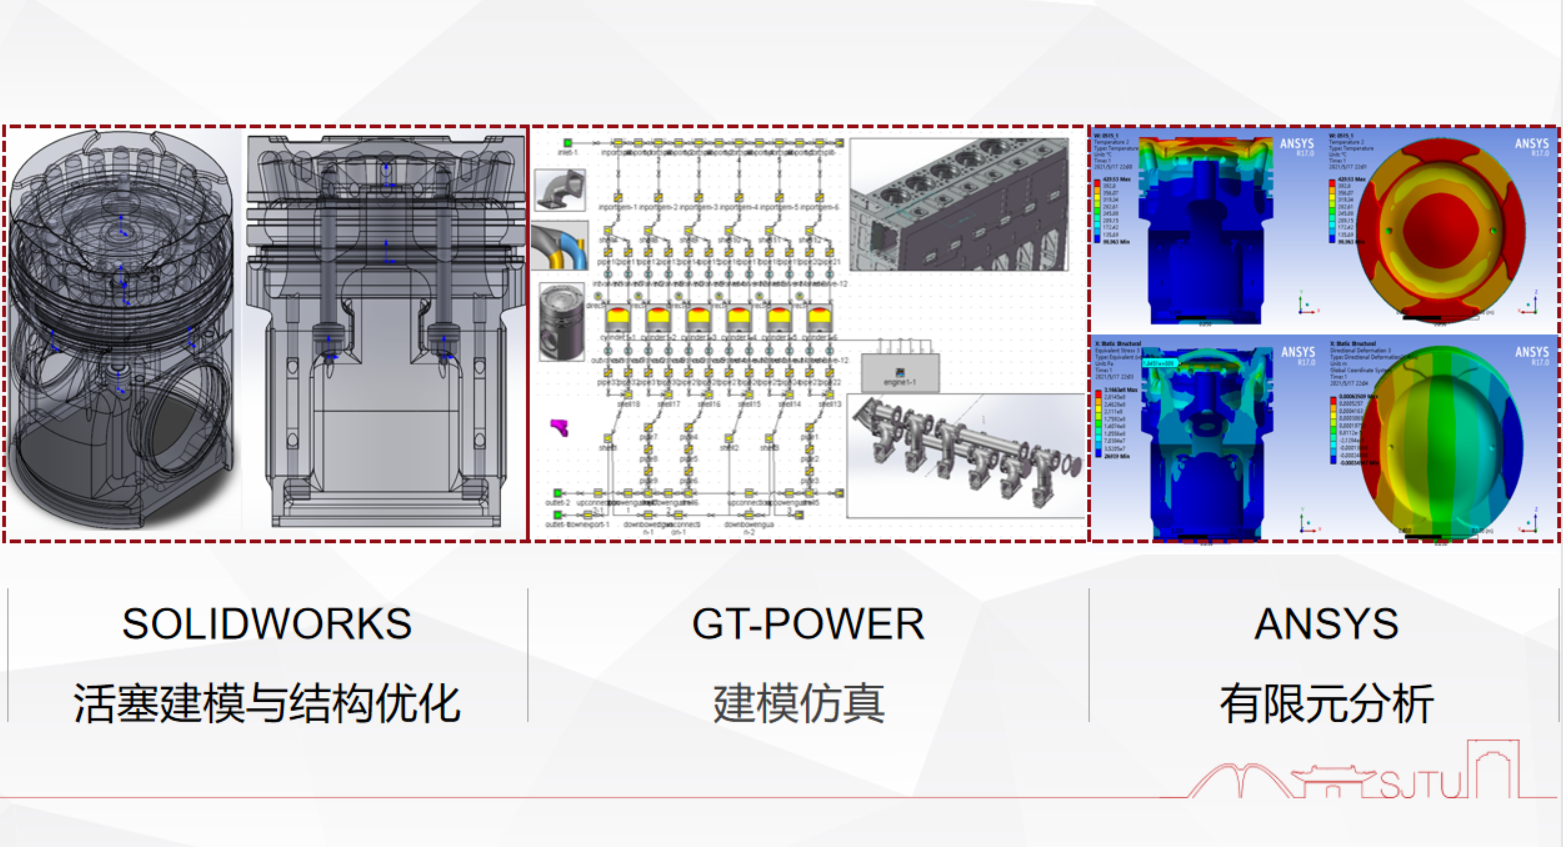Click the directional deformation color legend
Viewport: 1563px width, 847px height.
click(1347, 430)
